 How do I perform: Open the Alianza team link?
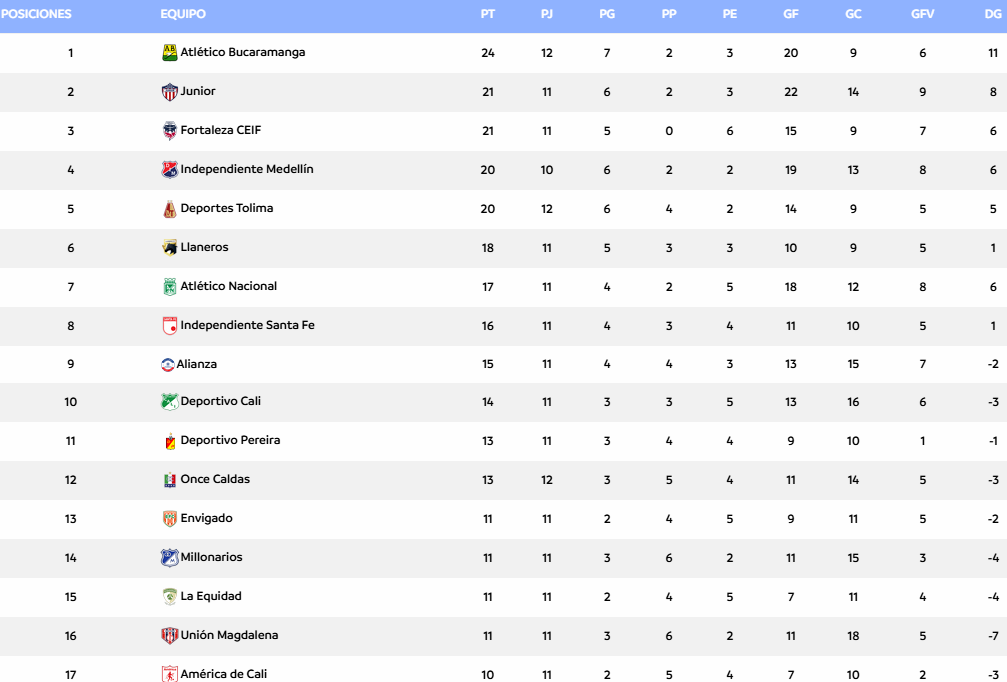[197, 364]
